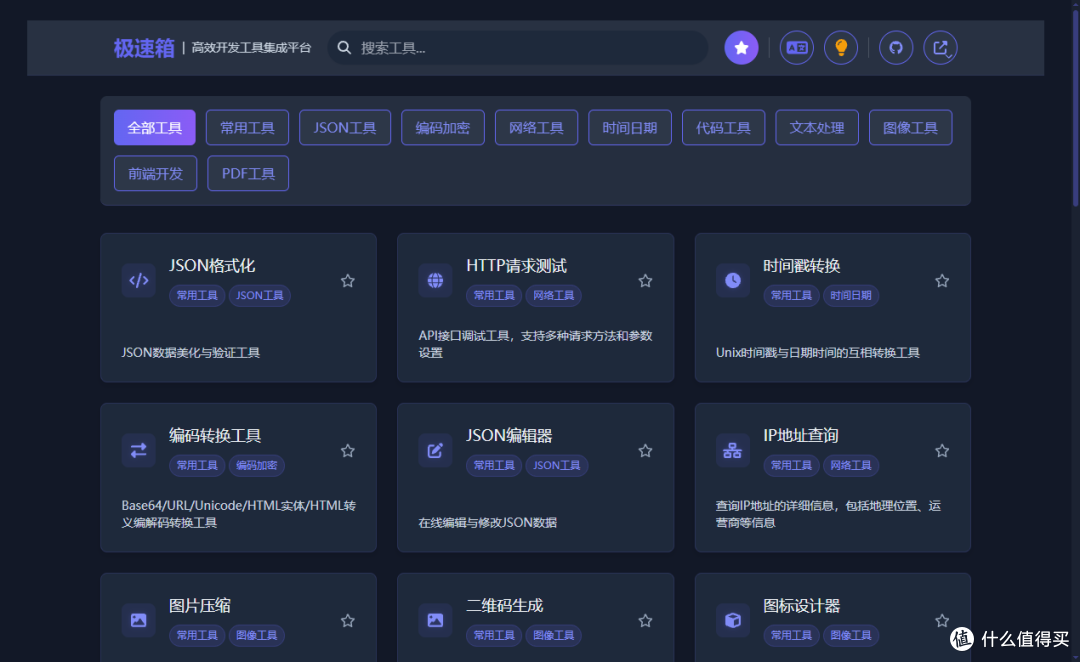Viewport: 1080px width, 662px height.
Task: Switch to the 常用工具 category
Action: pyautogui.click(x=247, y=127)
